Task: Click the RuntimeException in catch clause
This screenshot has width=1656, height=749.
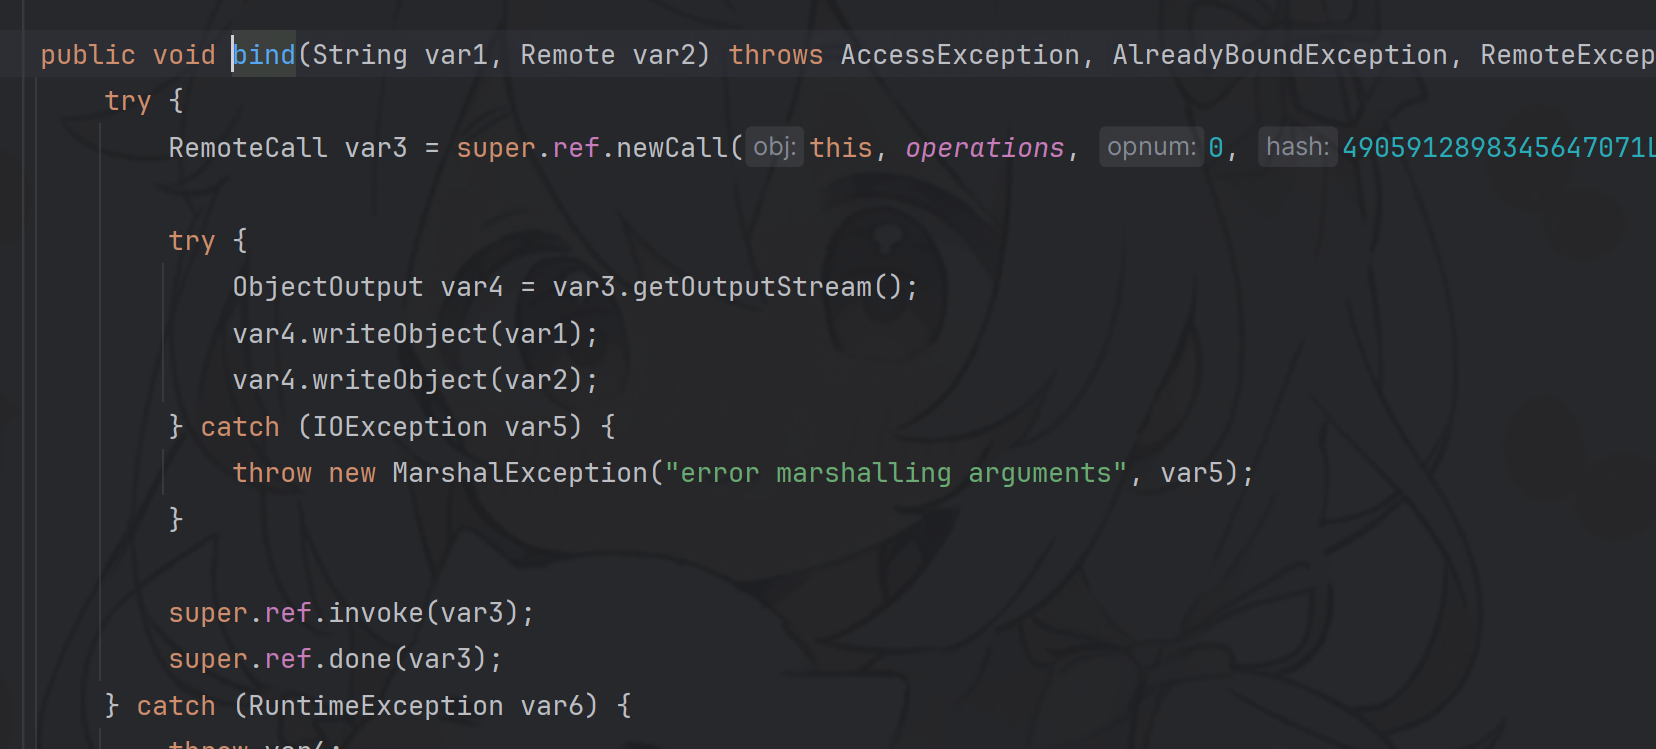Action: pos(375,706)
